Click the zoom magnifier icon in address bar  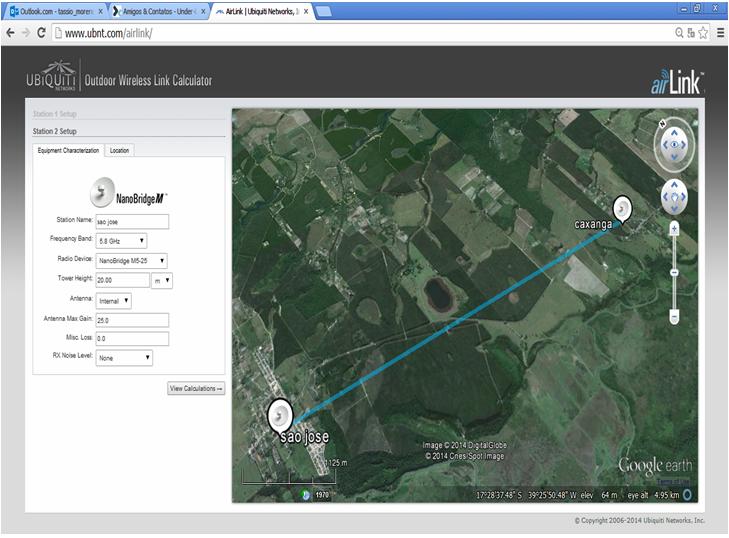[679, 33]
